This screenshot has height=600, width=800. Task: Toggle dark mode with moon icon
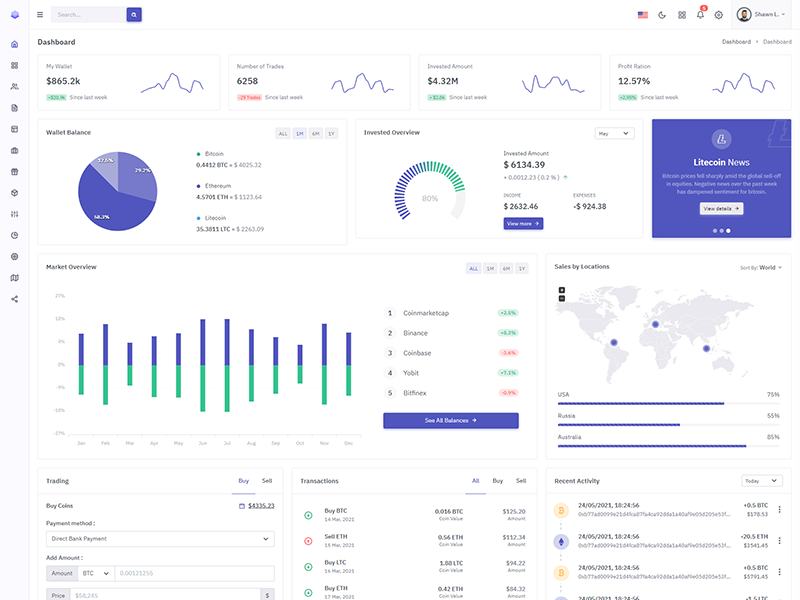point(662,15)
